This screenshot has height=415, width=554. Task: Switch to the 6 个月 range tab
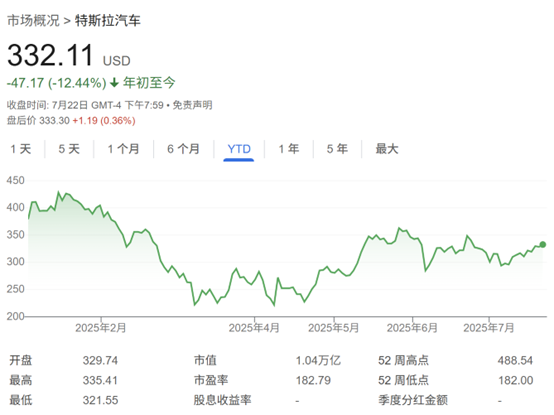tap(183, 149)
